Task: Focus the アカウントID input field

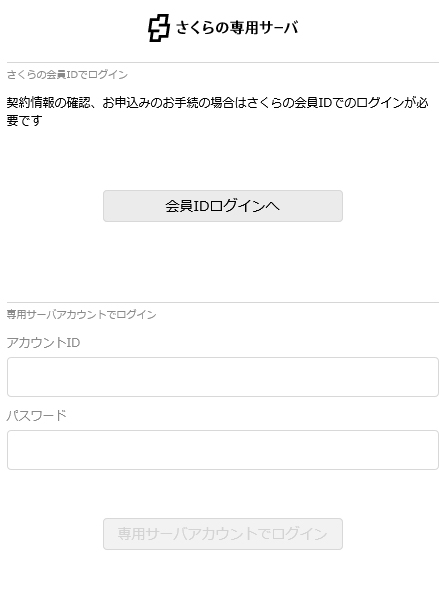Action: [223, 377]
